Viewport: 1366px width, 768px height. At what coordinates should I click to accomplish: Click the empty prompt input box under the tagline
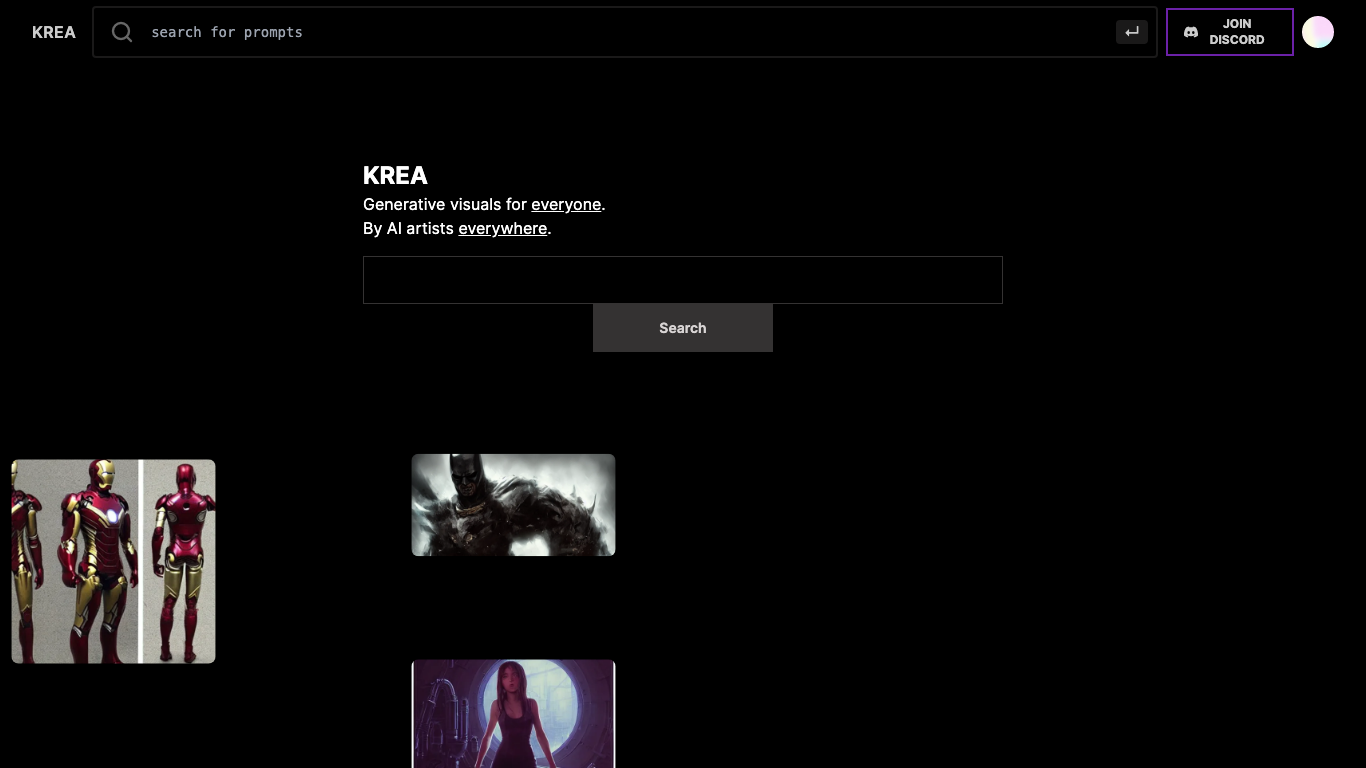683,279
